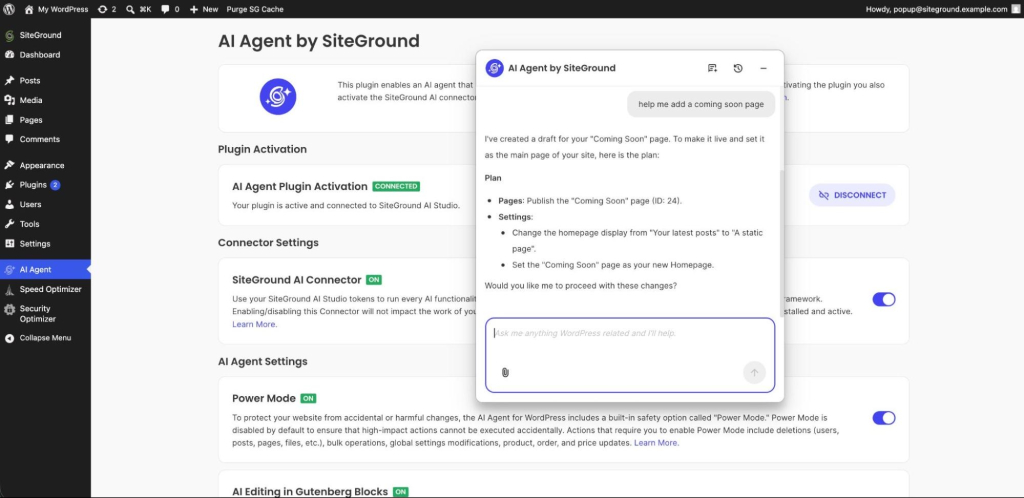Image resolution: width=1024 pixels, height=498 pixels.
Task: Focus the chat message input field
Action: [x=630, y=355]
